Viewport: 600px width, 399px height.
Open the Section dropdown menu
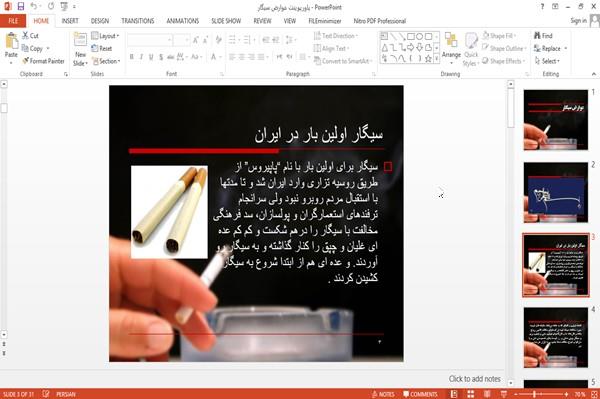(106, 61)
